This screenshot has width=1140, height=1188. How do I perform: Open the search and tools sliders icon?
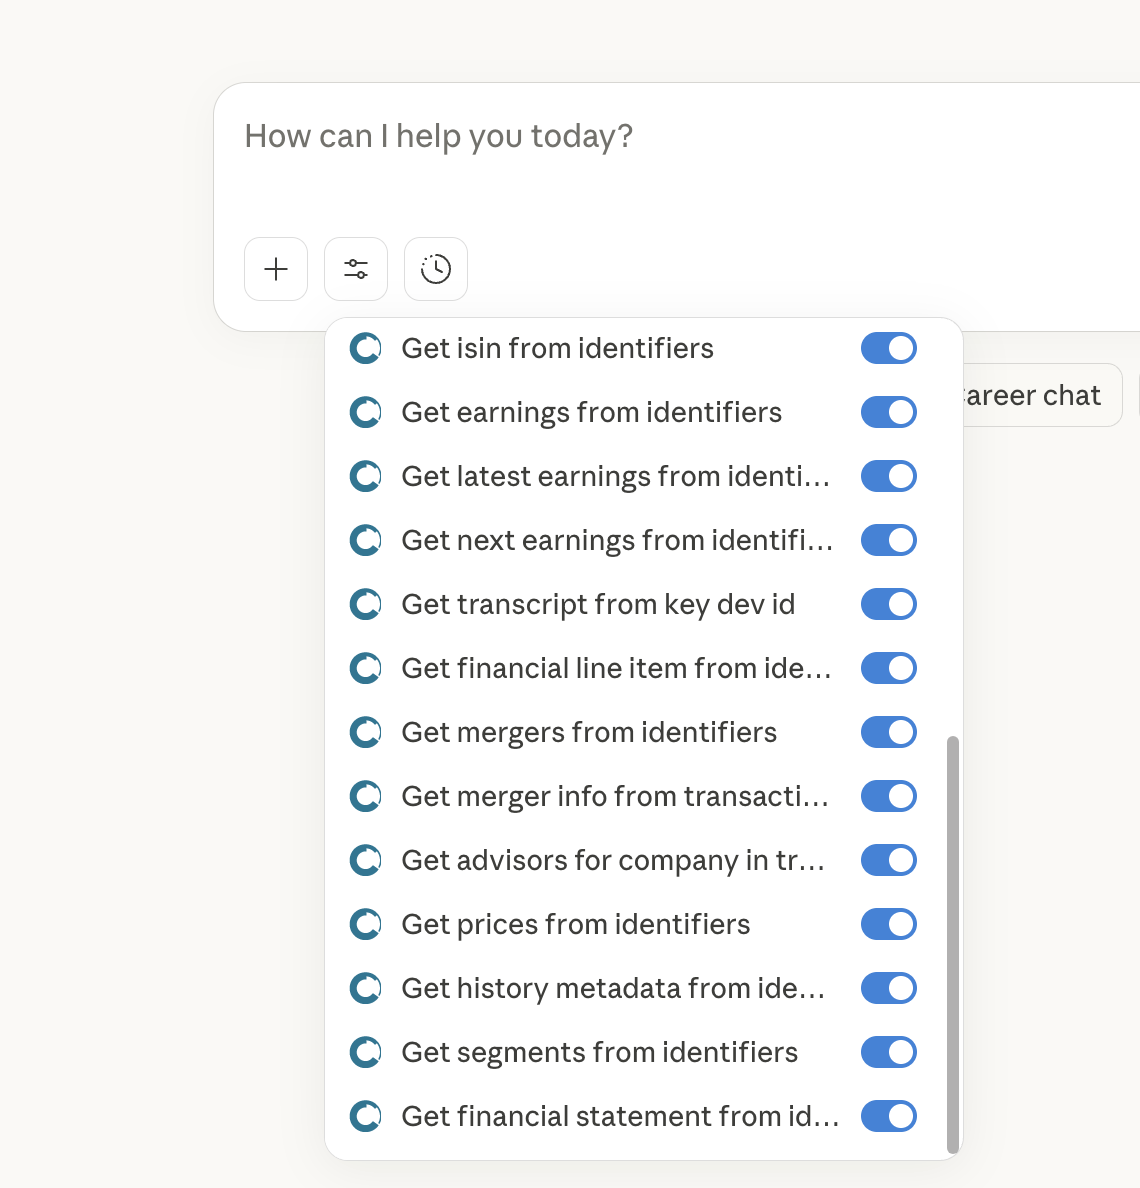356,269
